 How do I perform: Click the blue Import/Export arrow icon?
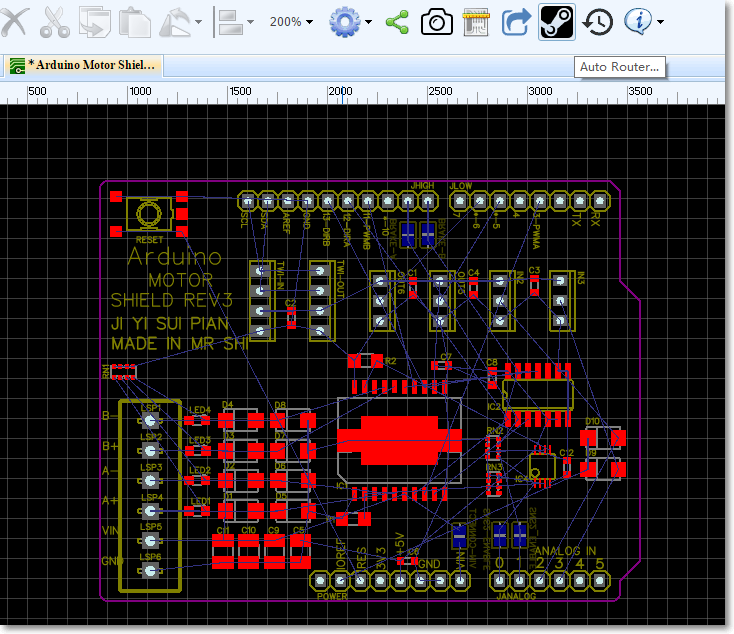(516, 22)
